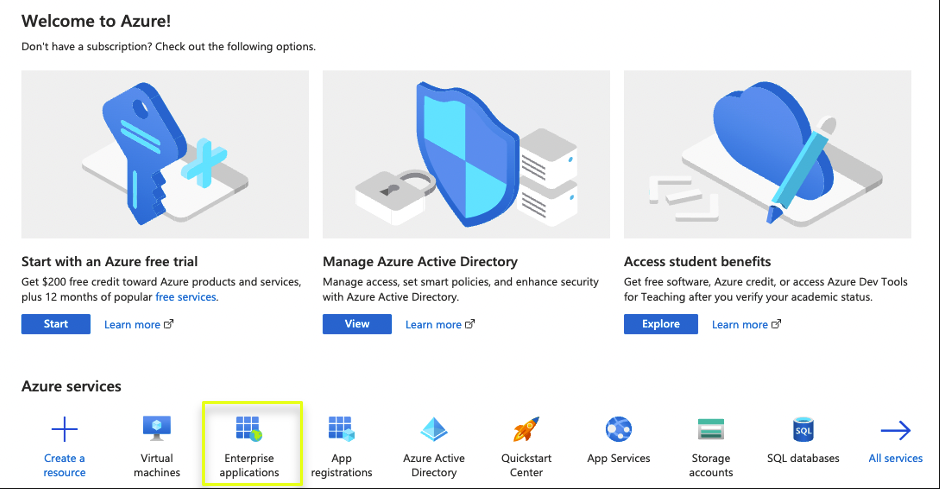The height and width of the screenshot is (489, 940).
Task: Click the Enterprise applications label text
Action: [x=249, y=465]
